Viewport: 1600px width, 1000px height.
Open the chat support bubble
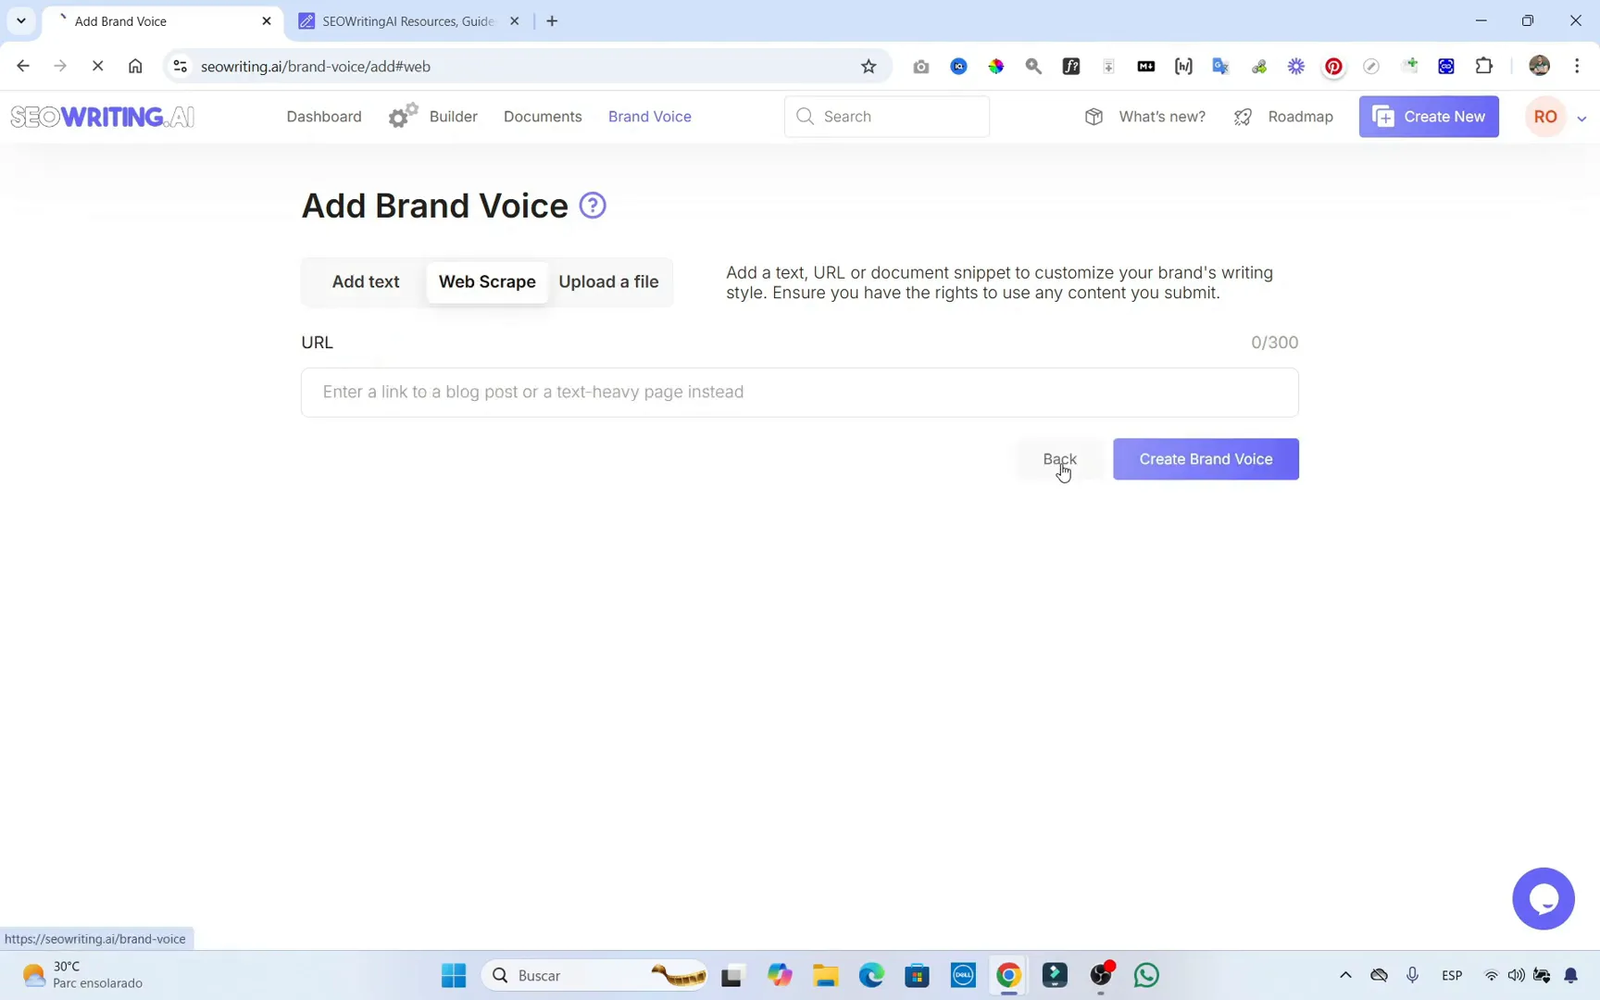[x=1543, y=898]
